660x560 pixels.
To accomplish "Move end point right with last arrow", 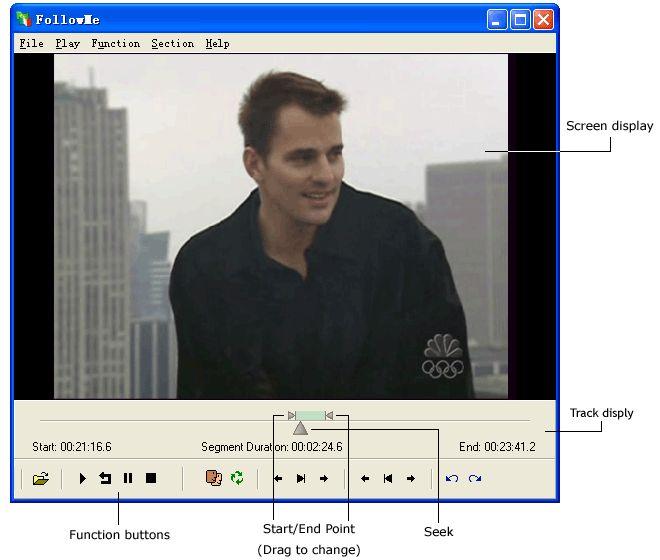I will point(411,479).
